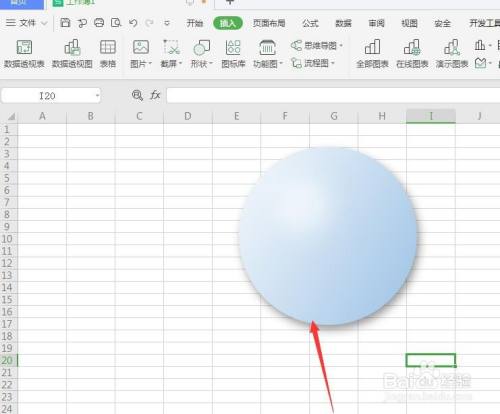Click the 流程图 flowchart icon
This screenshot has height=414, width=500.
coord(296,63)
